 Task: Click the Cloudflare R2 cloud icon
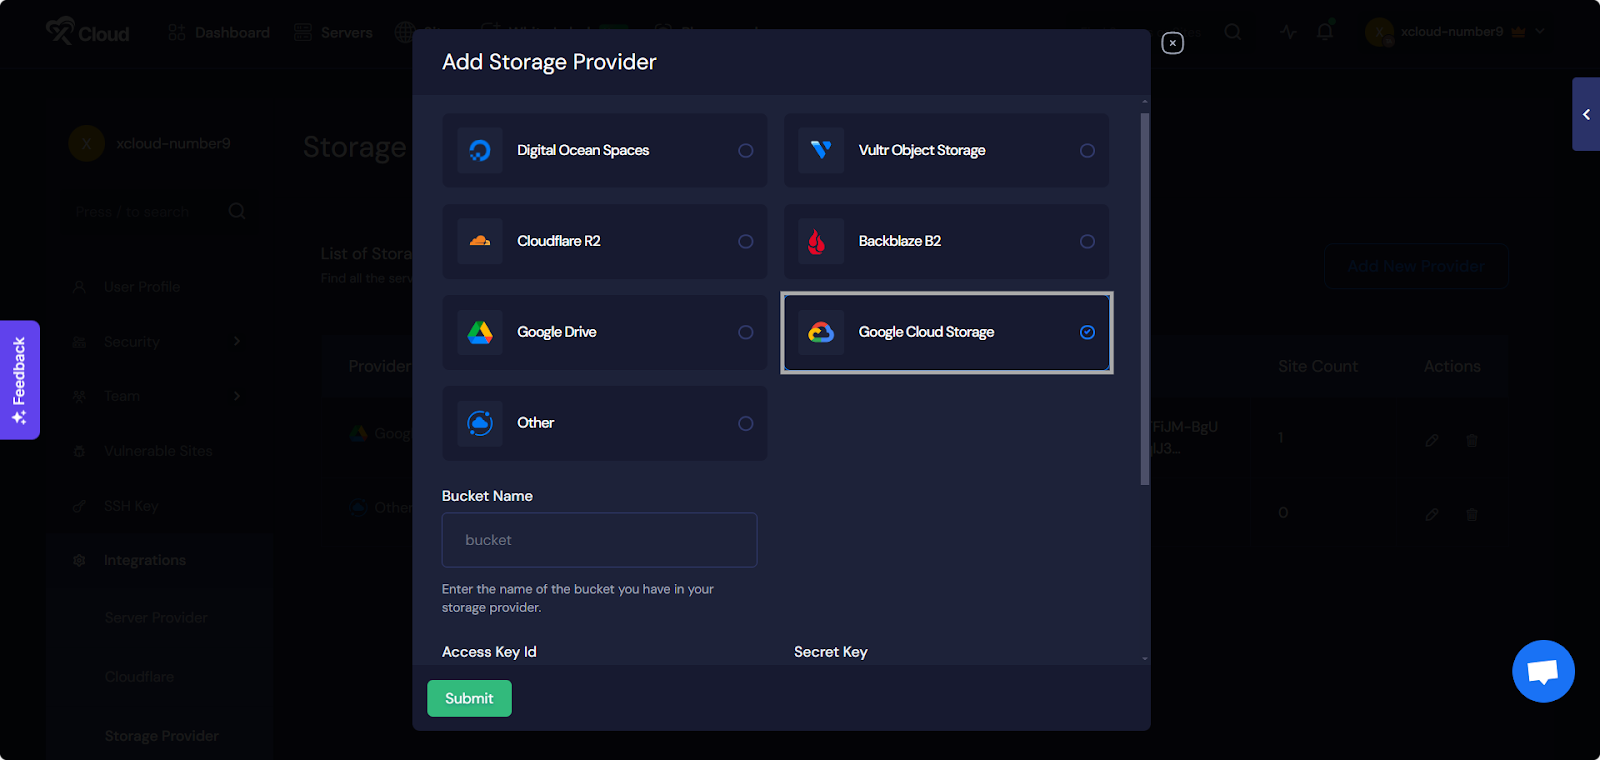(480, 241)
